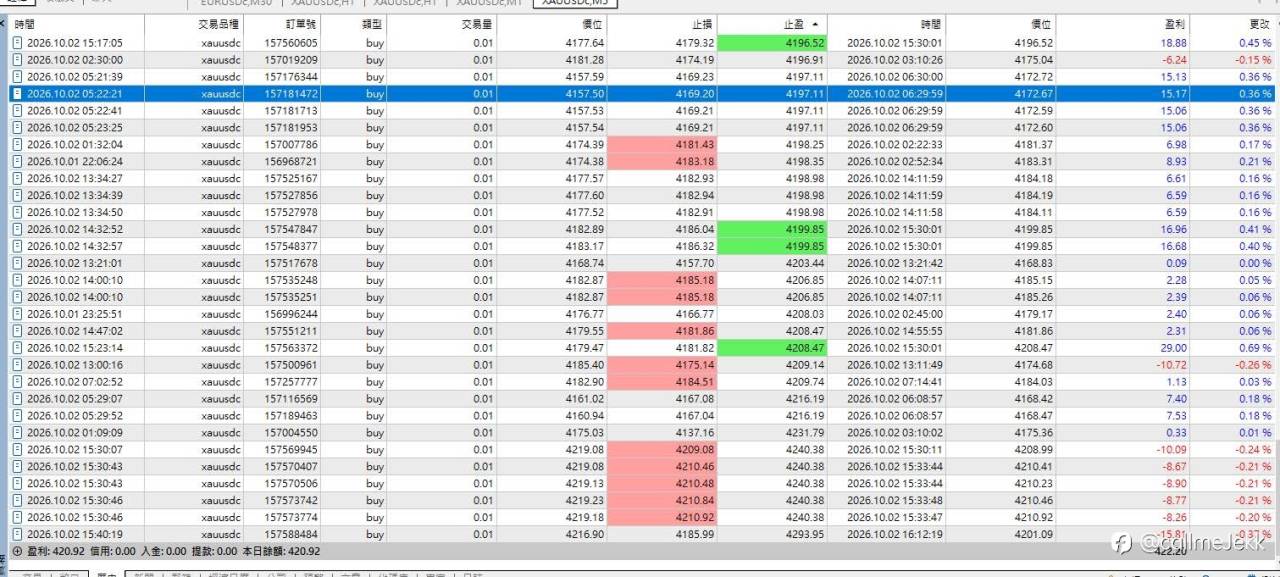Screen dimensions: 1280x577
Task: Sort by the 類型 column header
Action: click(x=356, y=24)
